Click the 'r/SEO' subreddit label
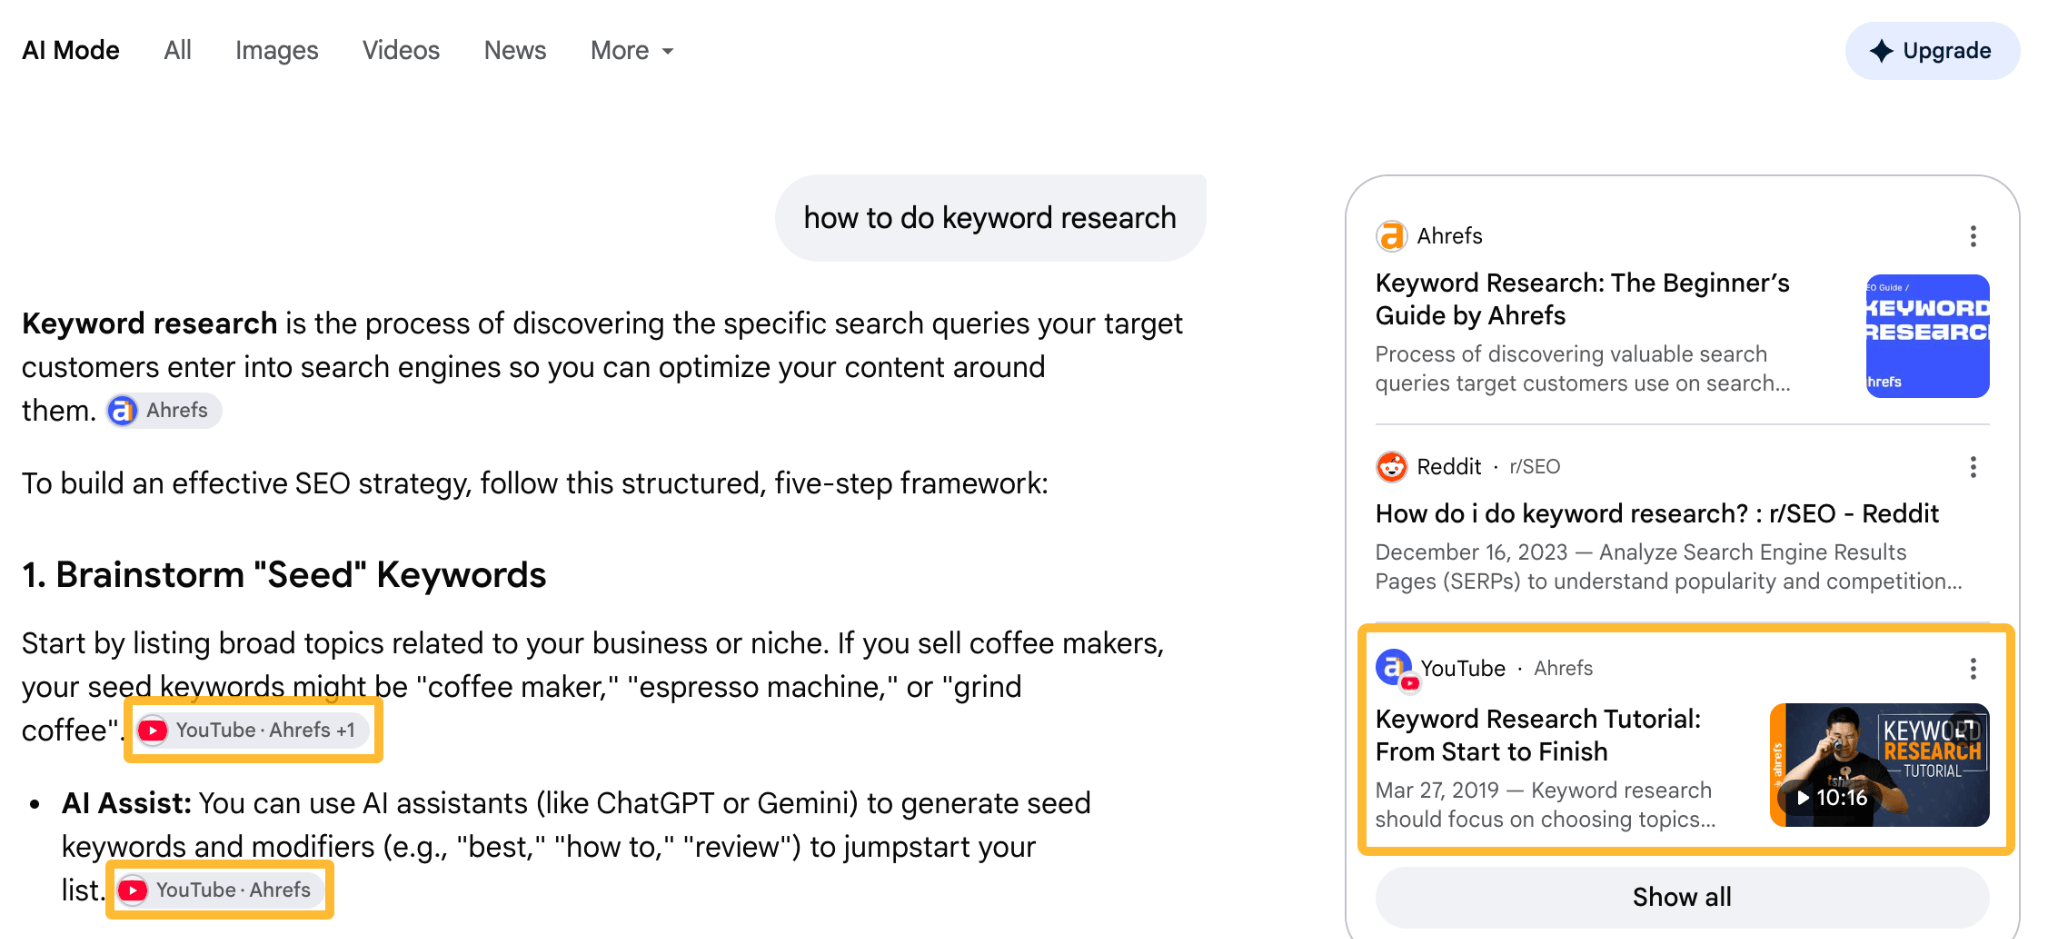The height and width of the screenshot is (939, 2048). (1535, 467)
